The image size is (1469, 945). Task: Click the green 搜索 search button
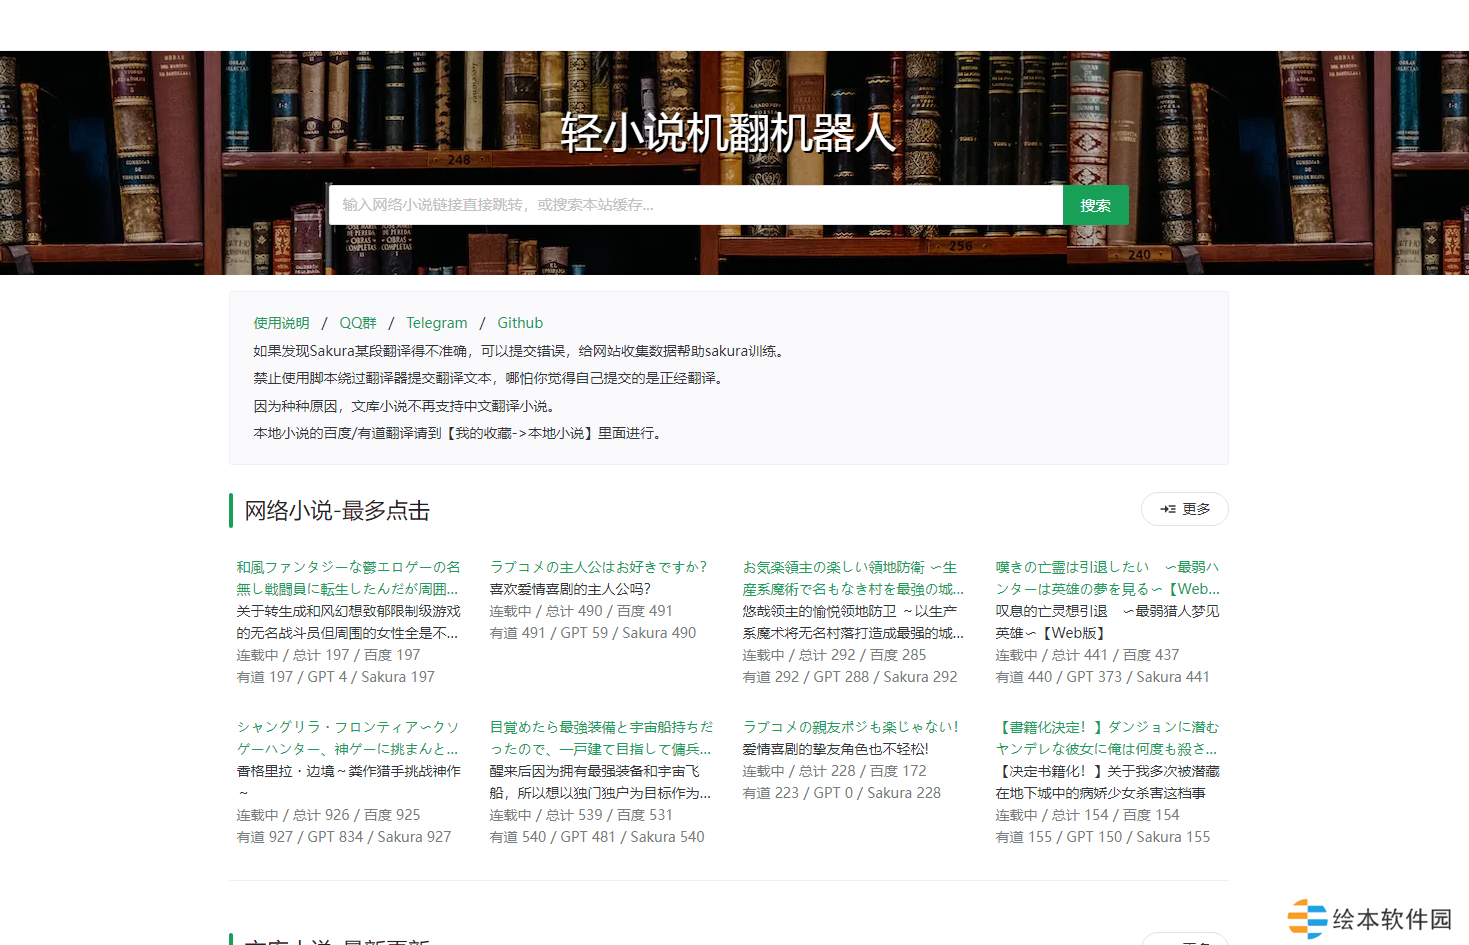[x=1095, y=205]
